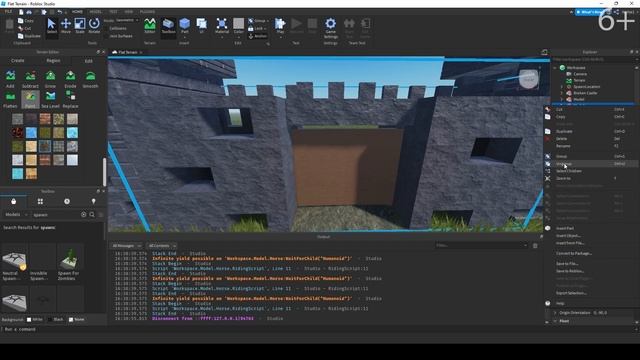Open Toolbox Recent clock icon
The image size is (640, 360).
coord(67,201)
